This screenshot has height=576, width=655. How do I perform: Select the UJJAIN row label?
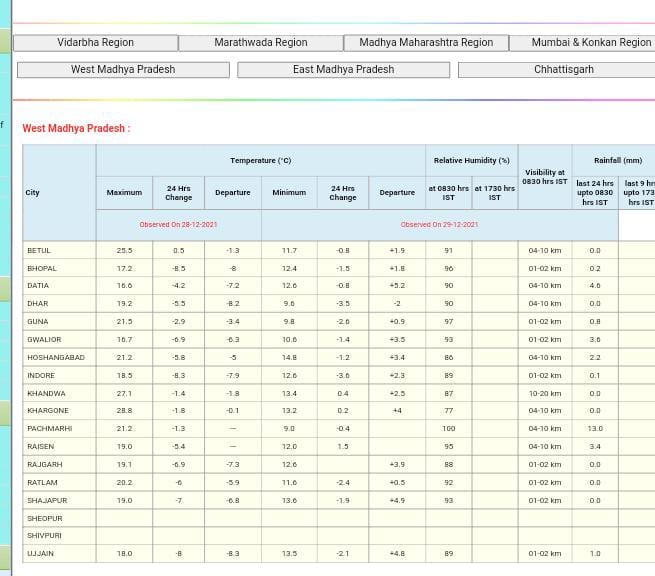coord(40,553)
